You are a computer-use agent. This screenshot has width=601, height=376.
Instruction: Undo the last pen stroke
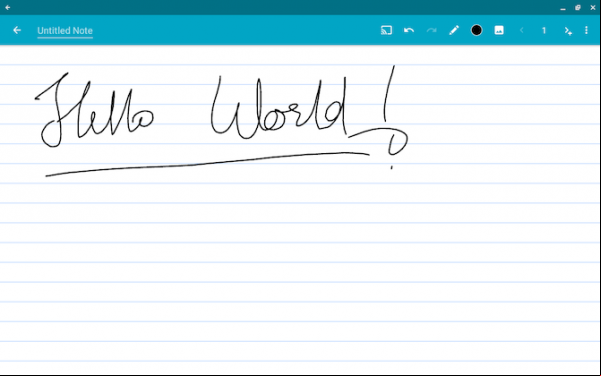click(409, 30)
